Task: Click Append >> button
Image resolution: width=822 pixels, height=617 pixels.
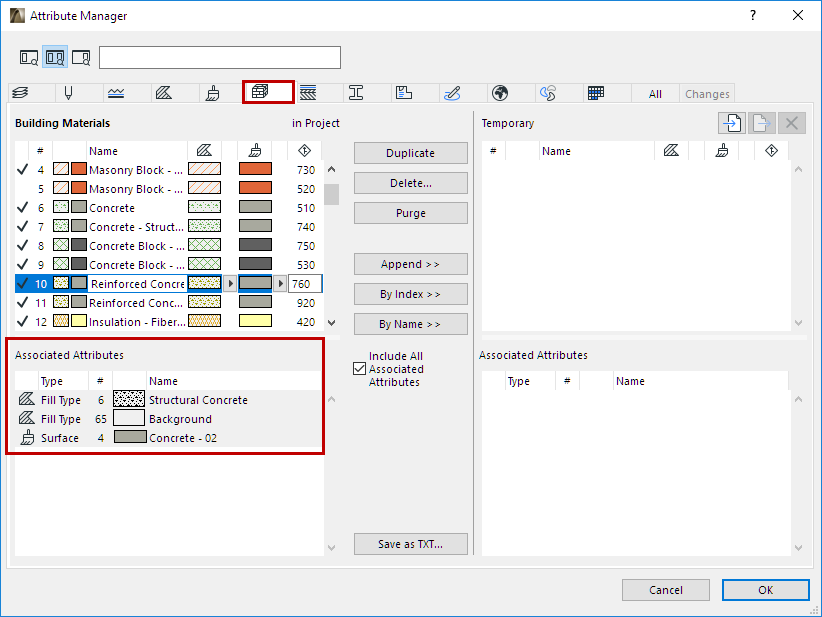Action: pyautogui.click(x=410, y=264)
